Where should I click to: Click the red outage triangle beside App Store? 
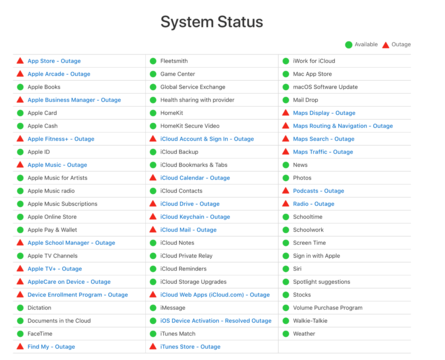[x=20, y=61]
